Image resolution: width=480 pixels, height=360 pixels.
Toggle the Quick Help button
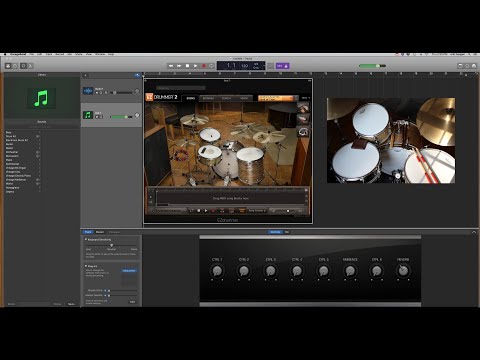pos(15,66)
